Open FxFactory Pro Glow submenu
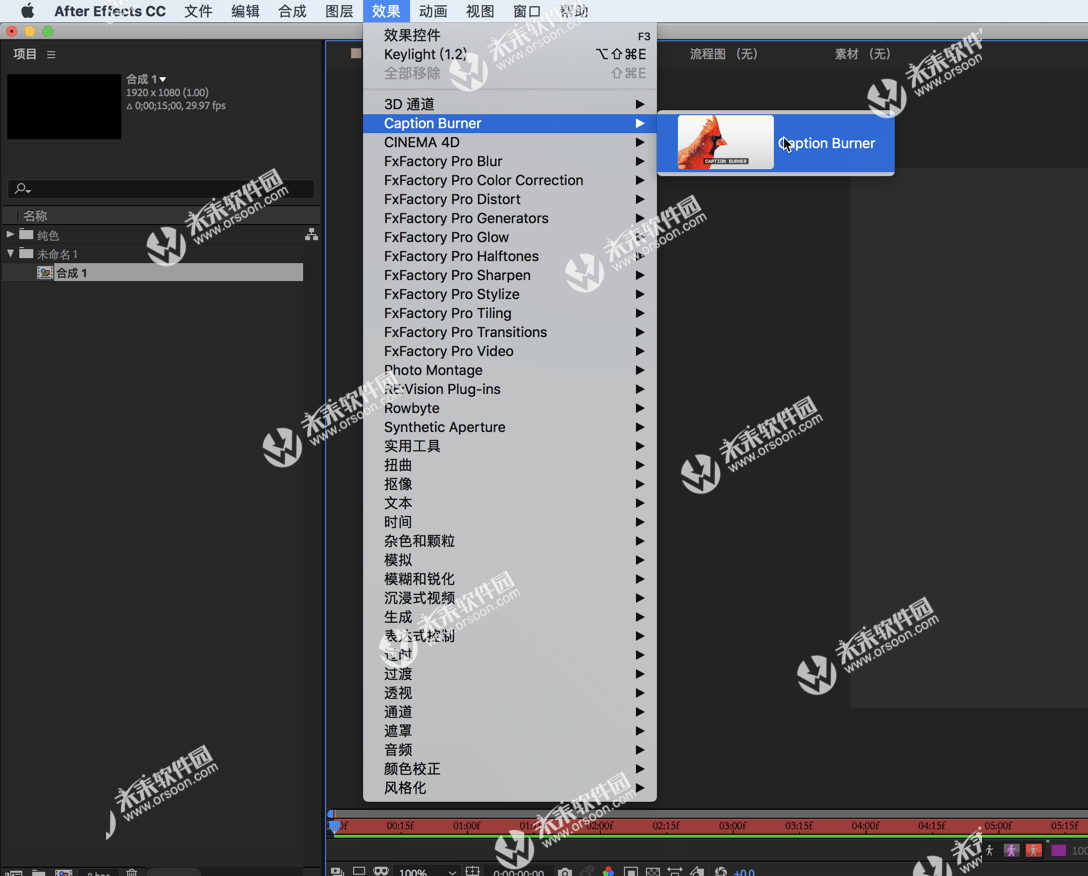 [509, 237]
